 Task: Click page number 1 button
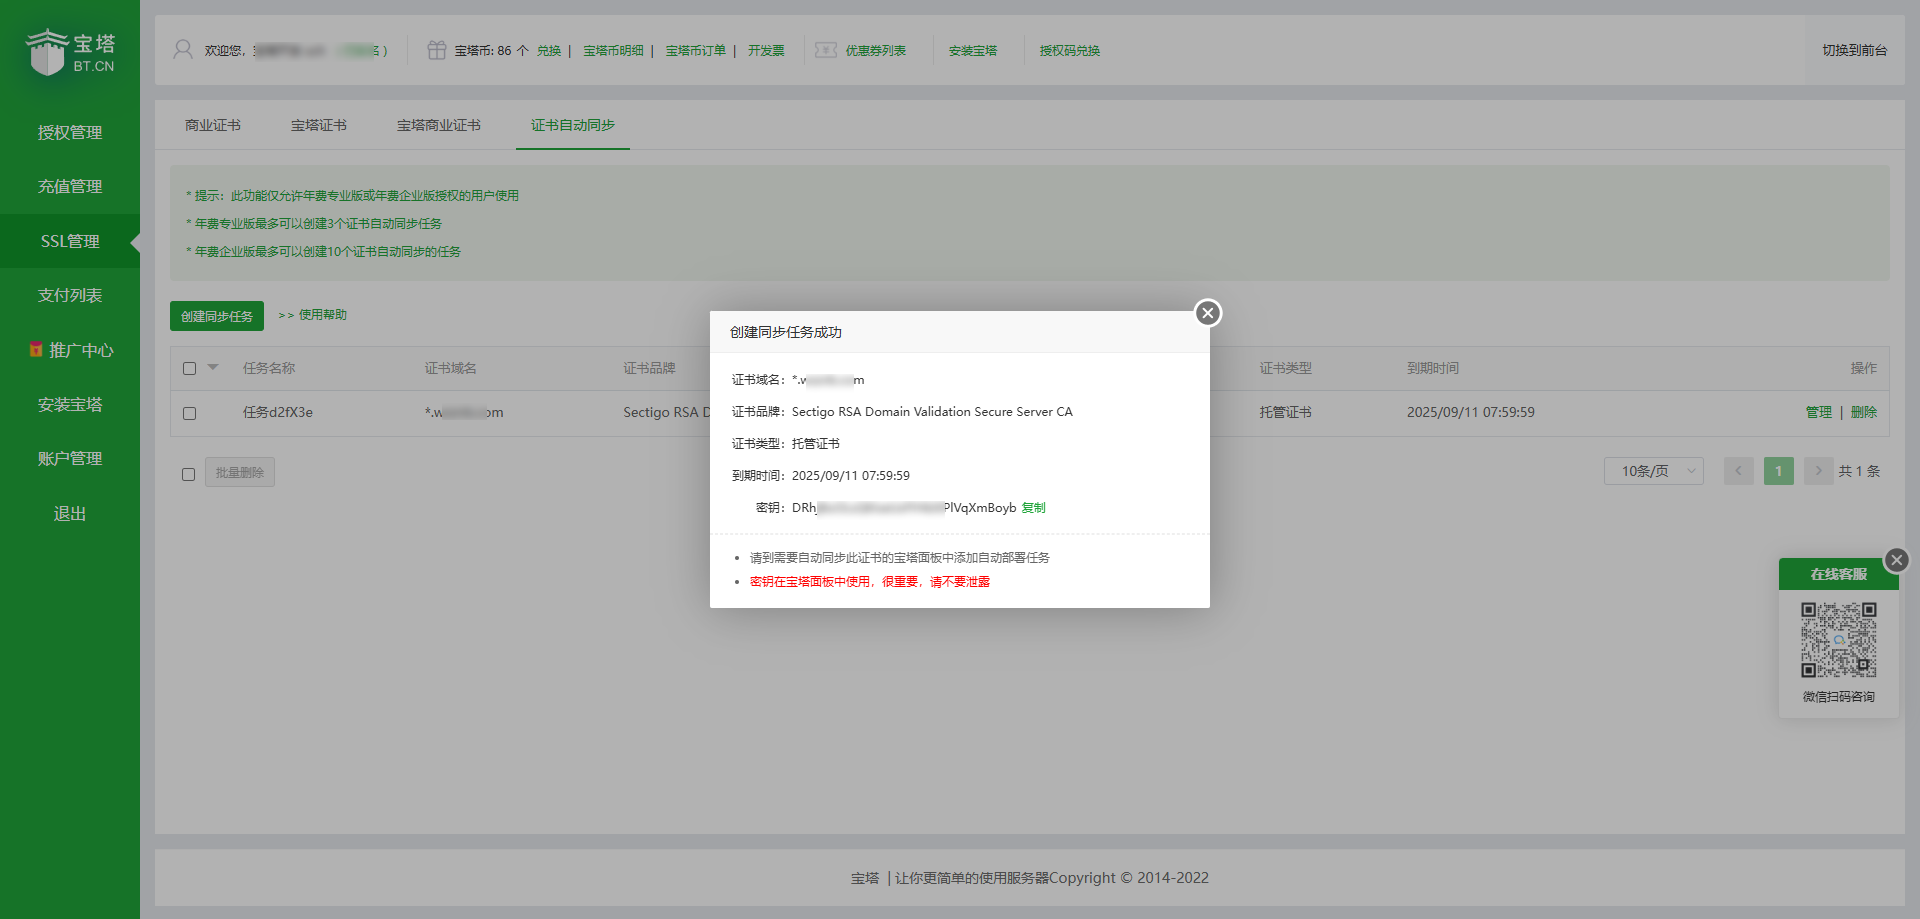(1779, 471)
